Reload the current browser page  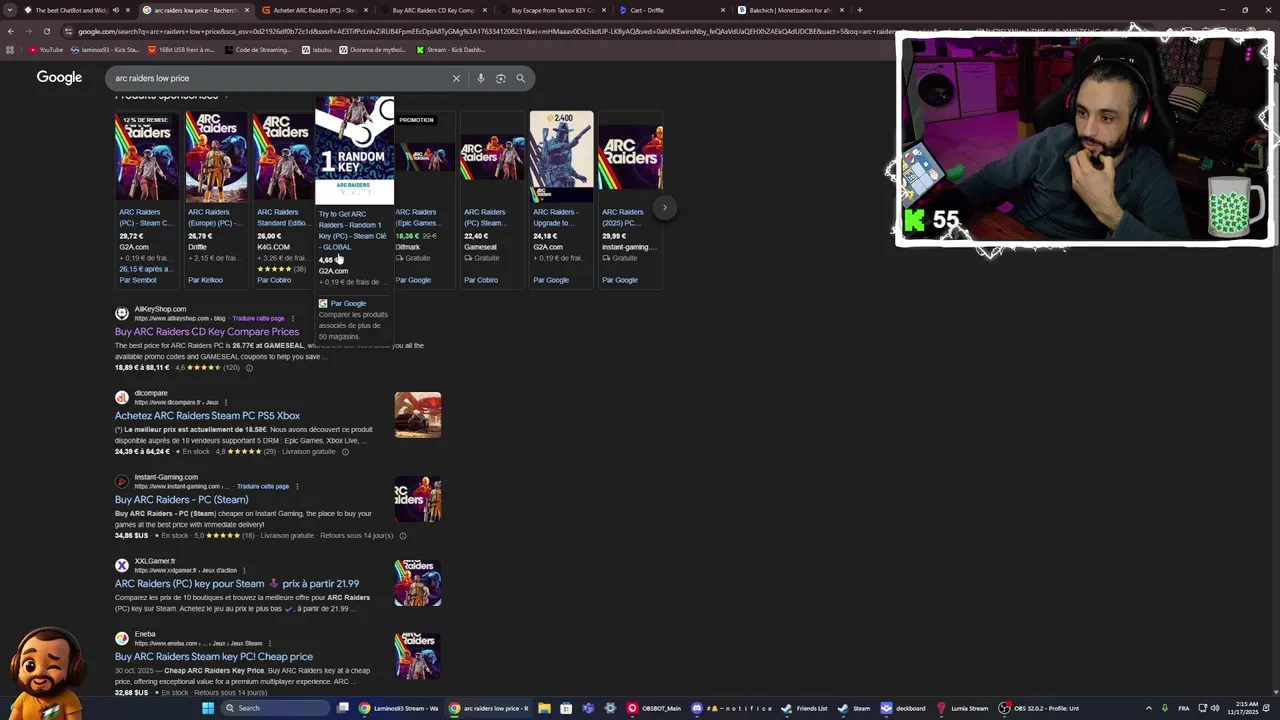47,31
